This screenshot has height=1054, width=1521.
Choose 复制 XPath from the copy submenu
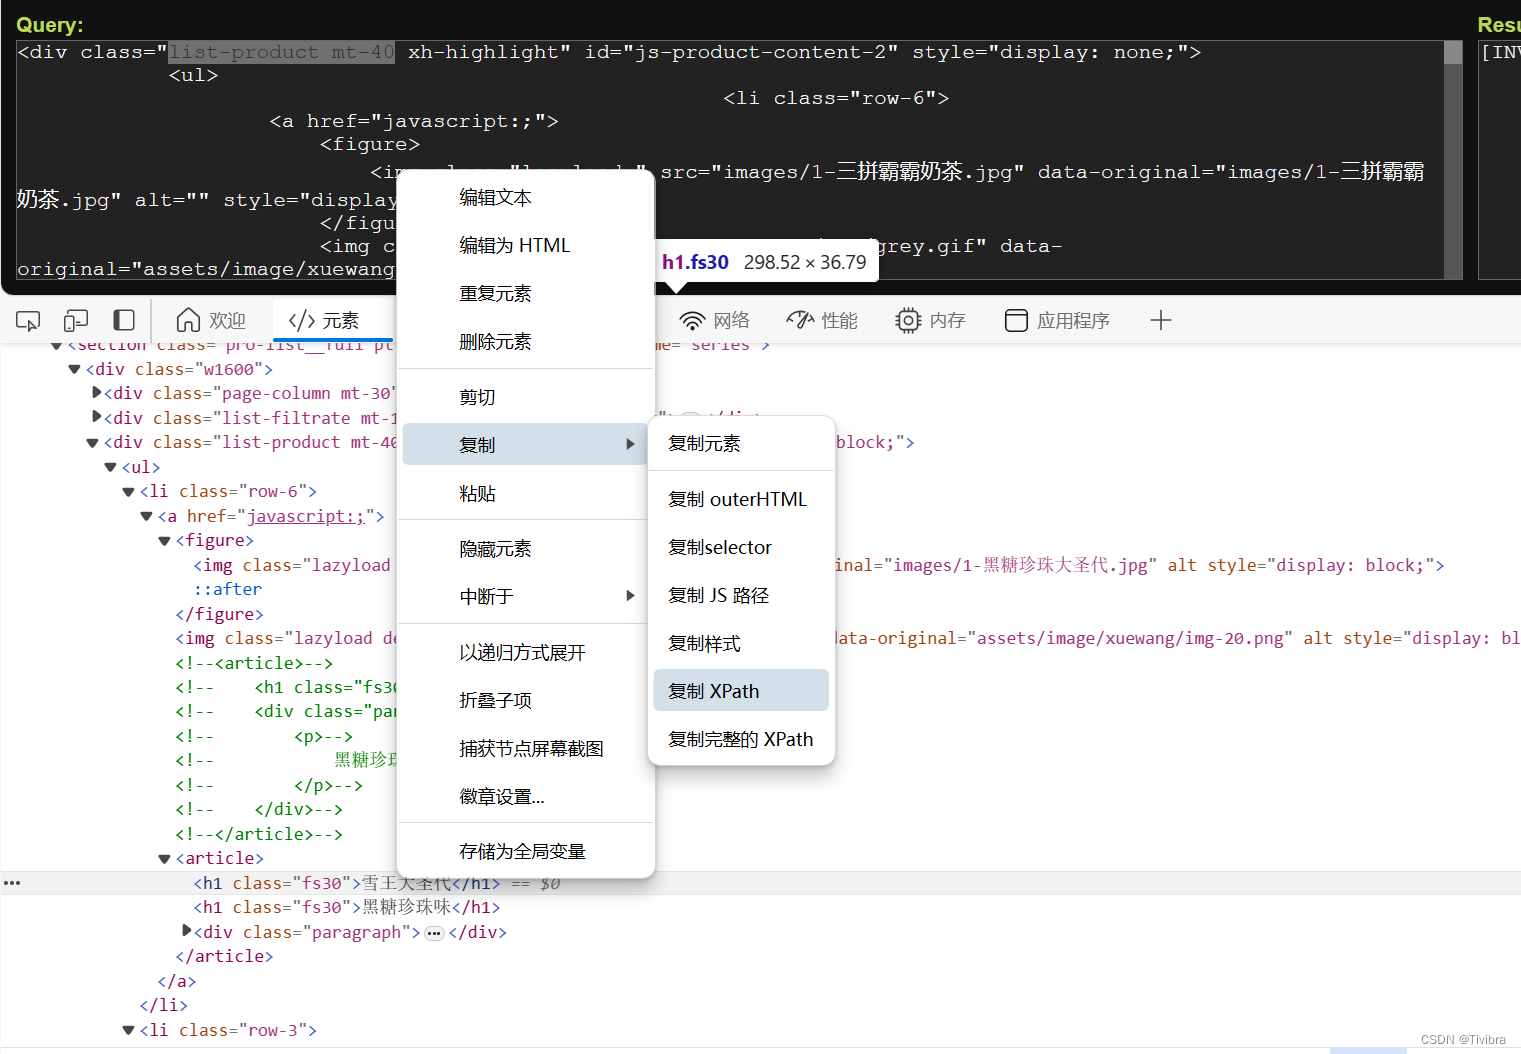pos(715,690)
